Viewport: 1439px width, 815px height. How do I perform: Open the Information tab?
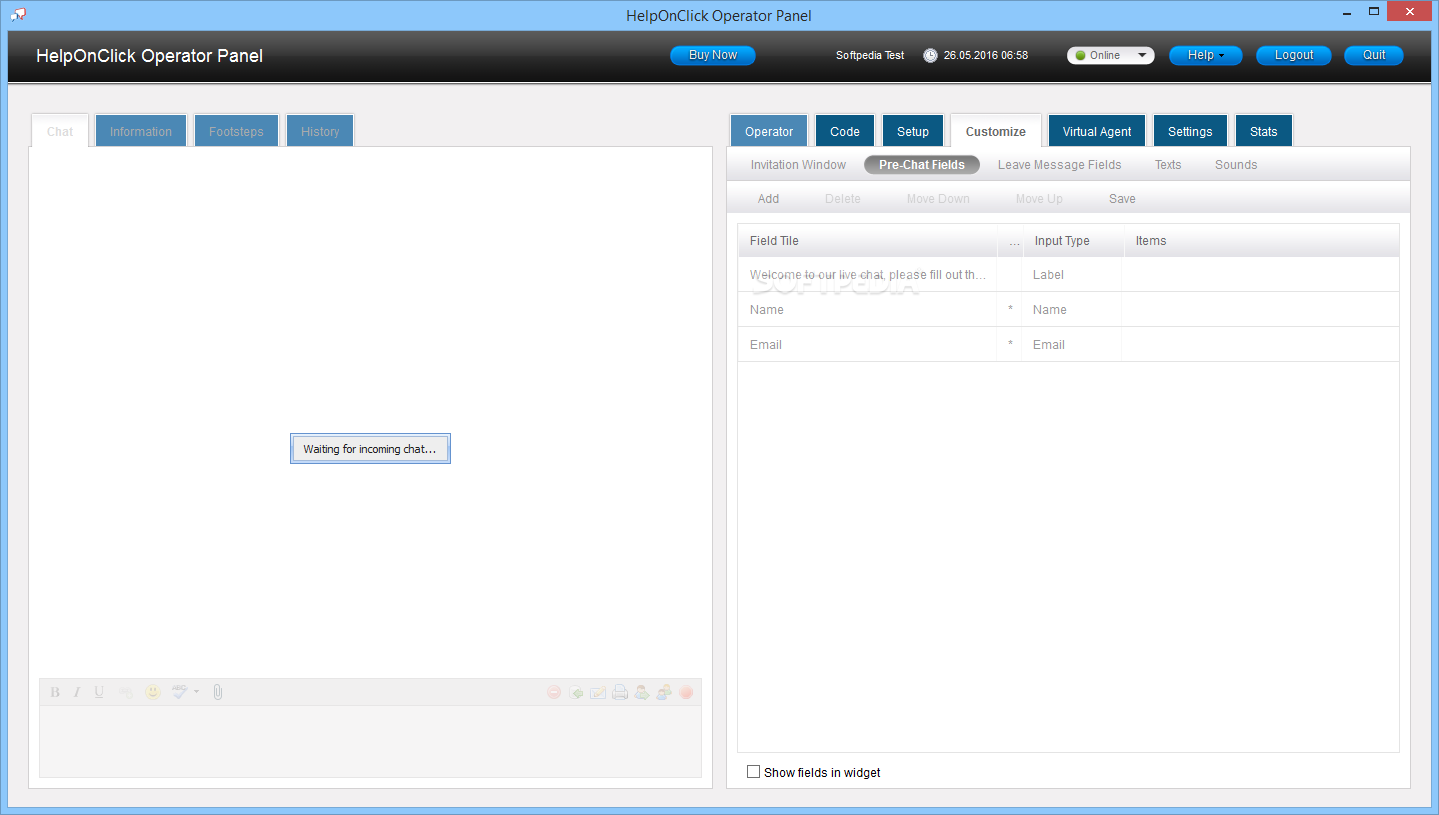(141, 131)
